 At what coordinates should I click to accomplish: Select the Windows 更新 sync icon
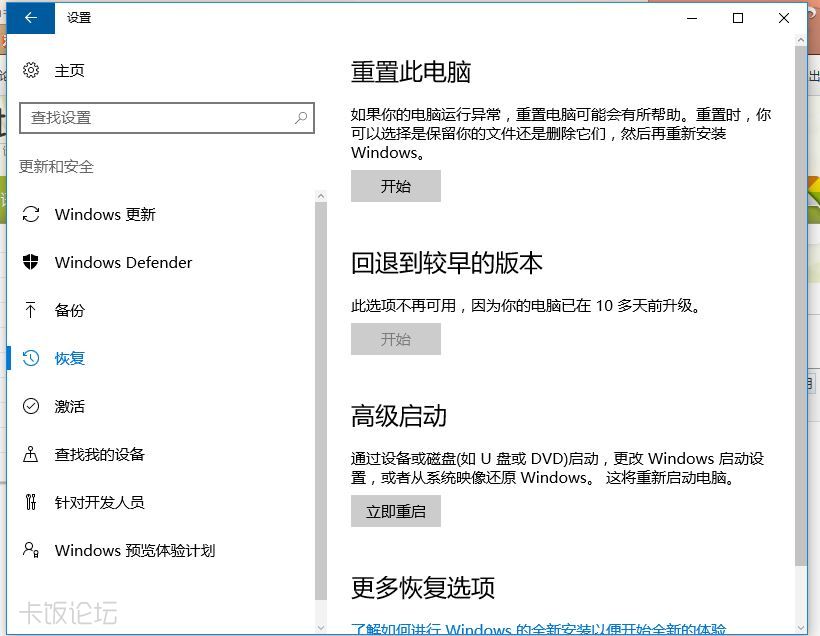click(31, 214)
